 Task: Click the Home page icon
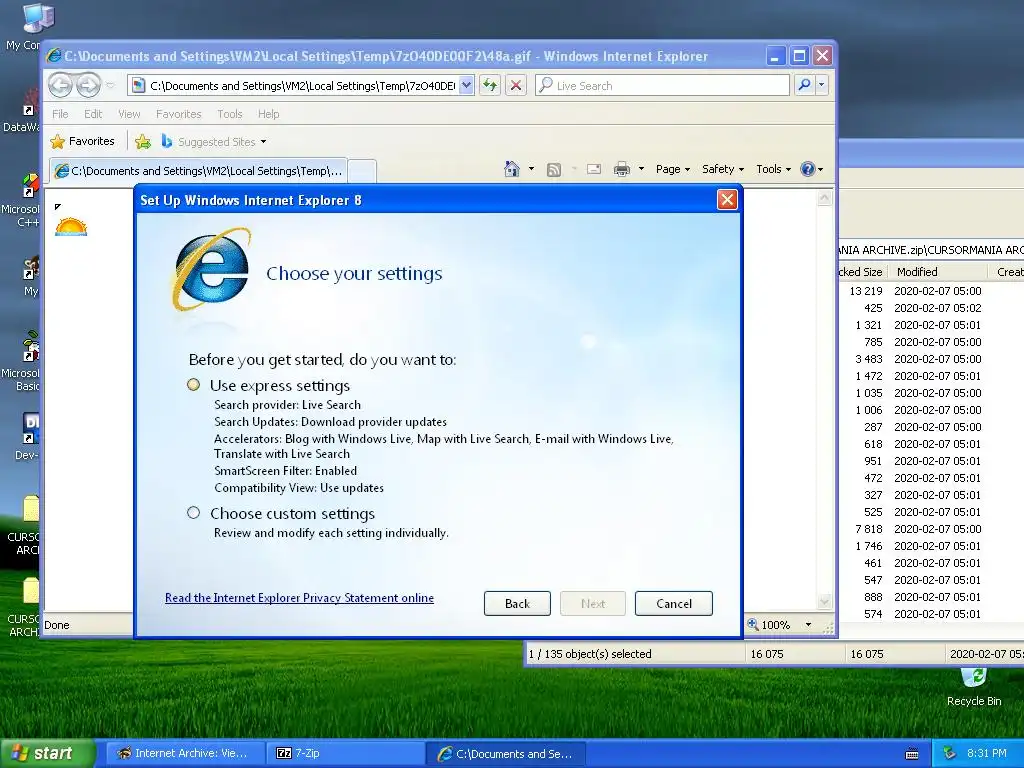click(x=512, y=169)
